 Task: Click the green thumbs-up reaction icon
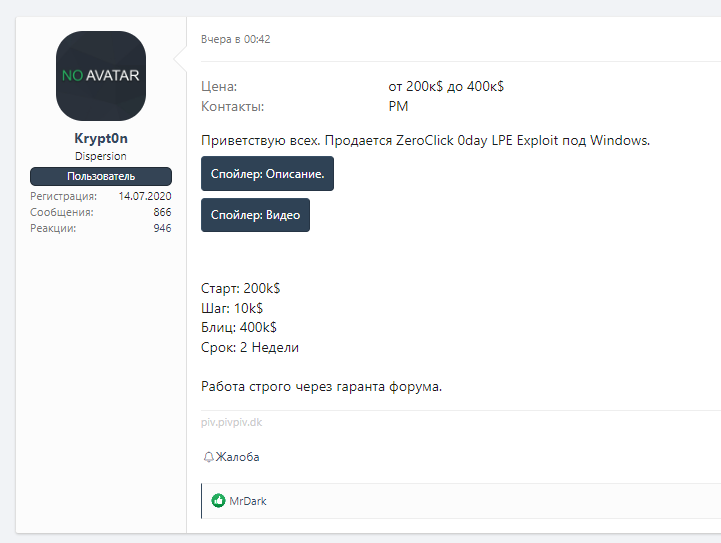click(218, 501)
